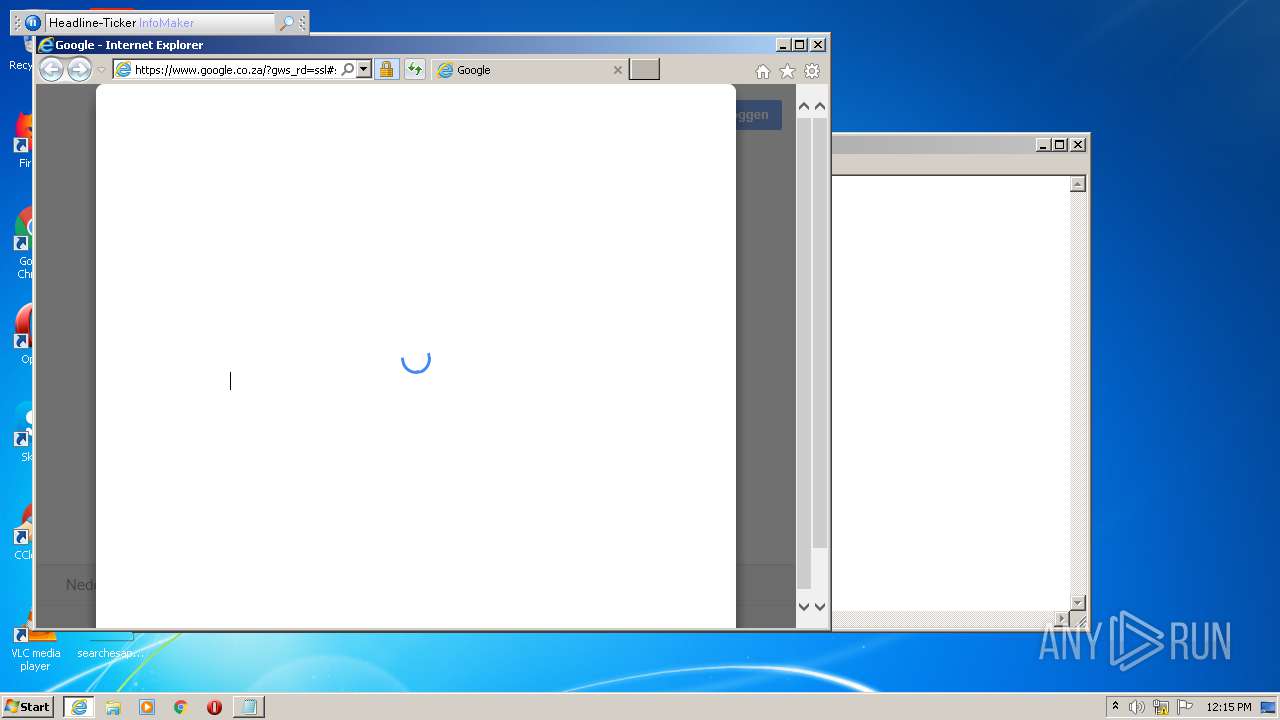Focus the Headline-Ticker InfoMaker text field
The width and height of the screenshot is (1280, 720).
click(x=160, y=23)
